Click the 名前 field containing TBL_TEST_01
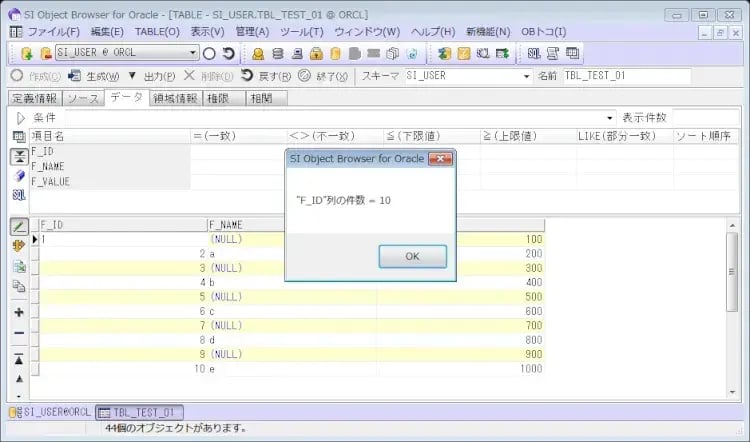Screen dimensions: 750x442 [x=626, y=76]
